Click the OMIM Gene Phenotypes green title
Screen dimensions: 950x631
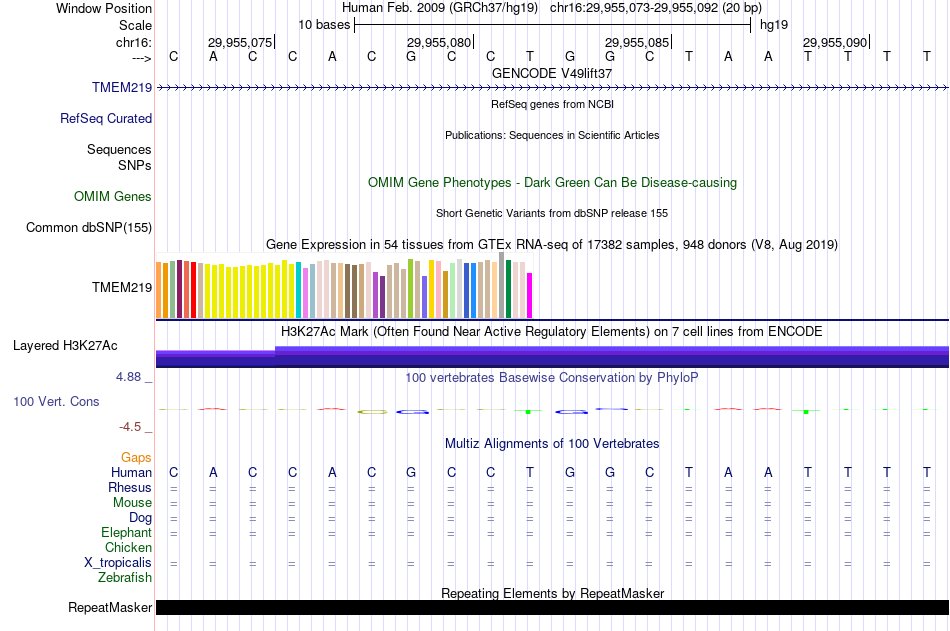[552, 182]
